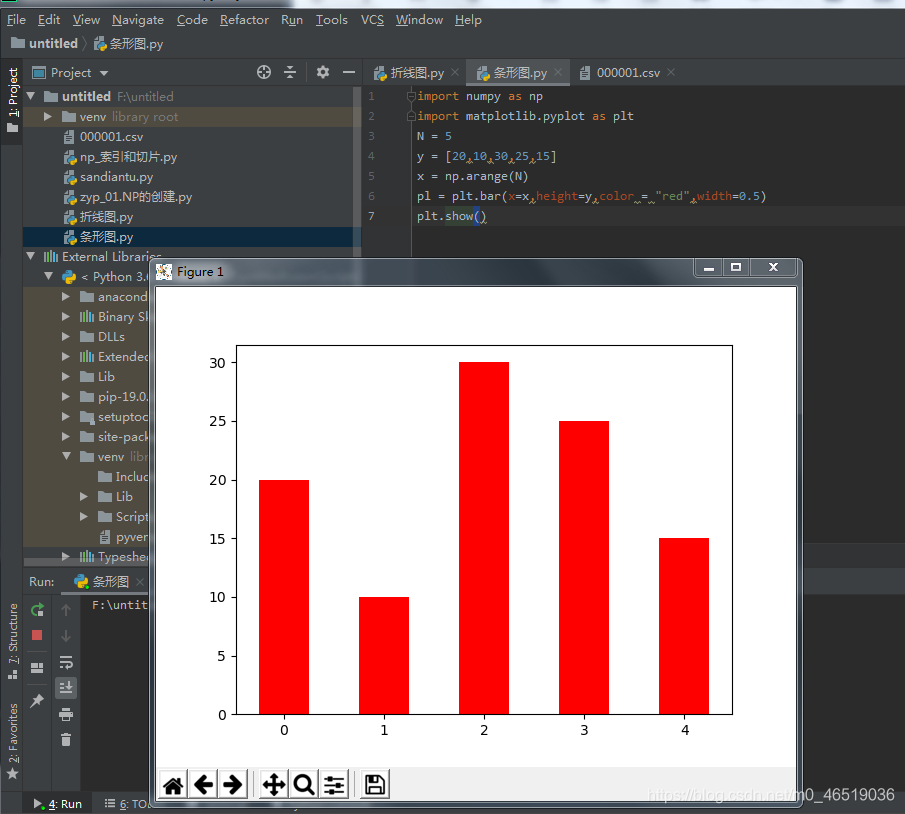Restore layout icon in the Run panel
The image size is (905, 814).
tap(37, 668)
